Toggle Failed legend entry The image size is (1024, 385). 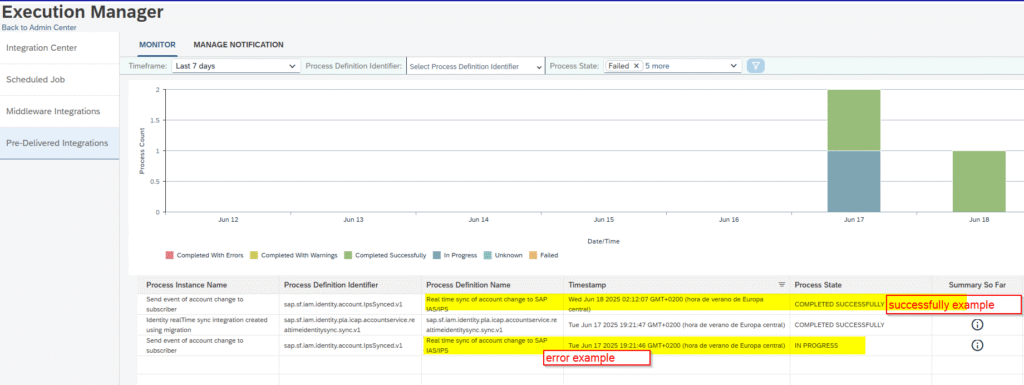[543, 255]
